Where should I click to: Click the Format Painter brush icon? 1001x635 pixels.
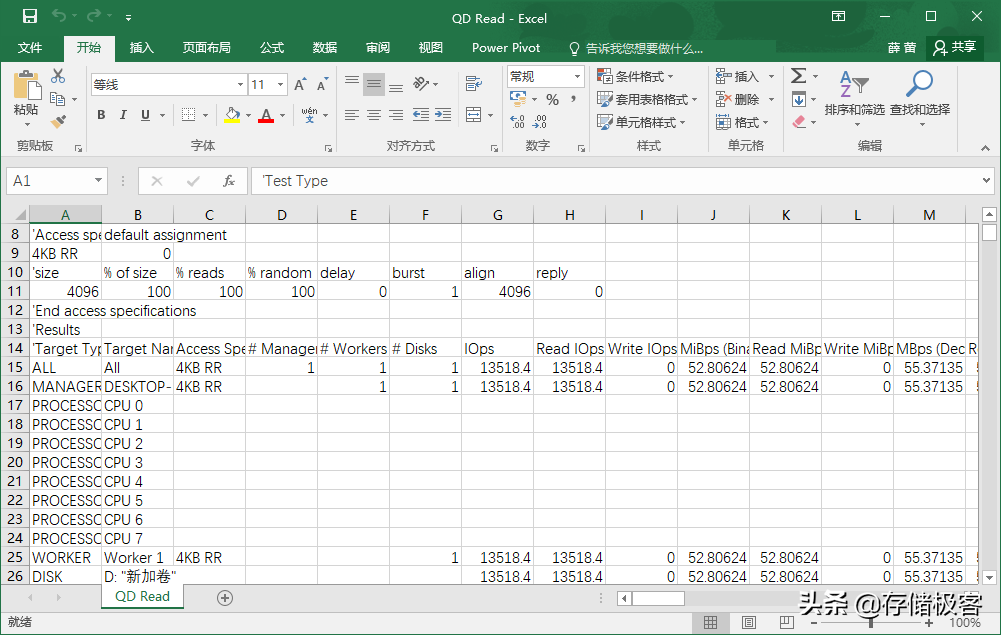(58, 121)
